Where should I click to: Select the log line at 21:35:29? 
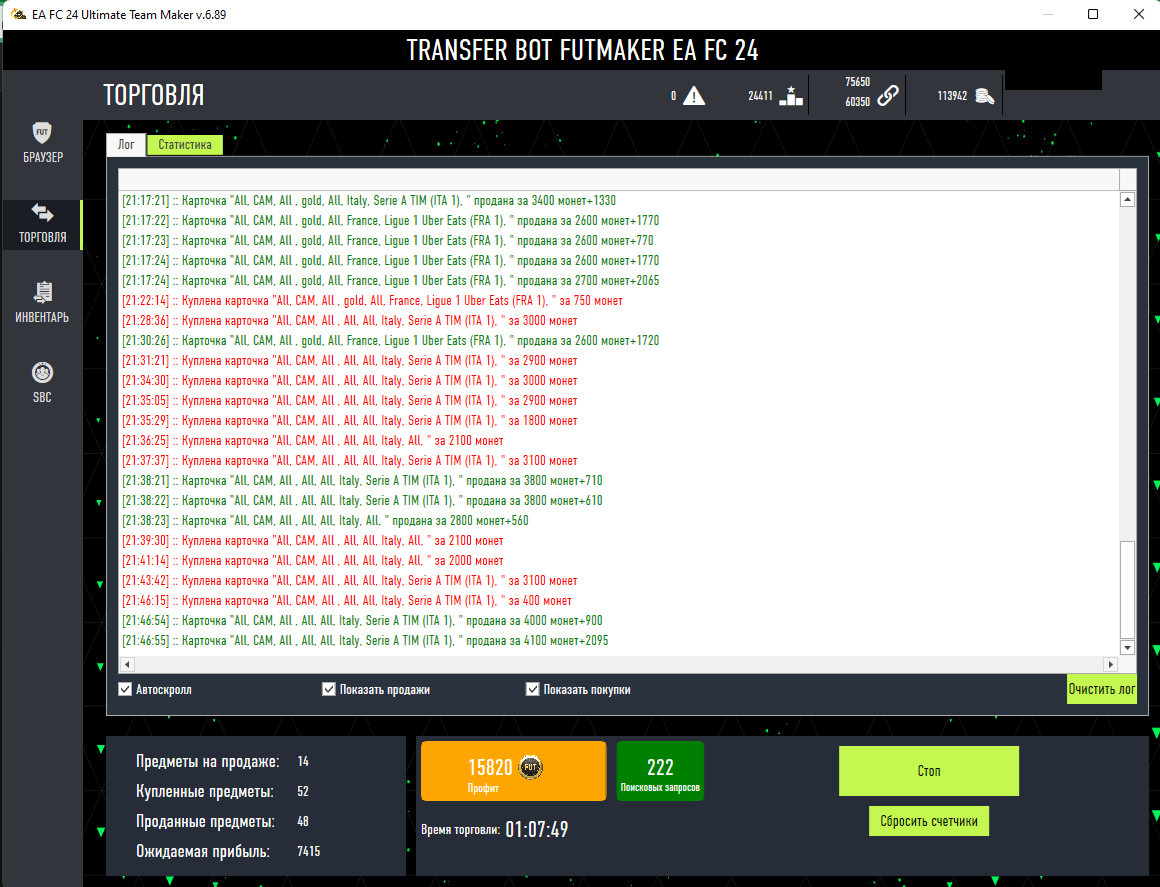pyautogui.click(x=349, y=420)
